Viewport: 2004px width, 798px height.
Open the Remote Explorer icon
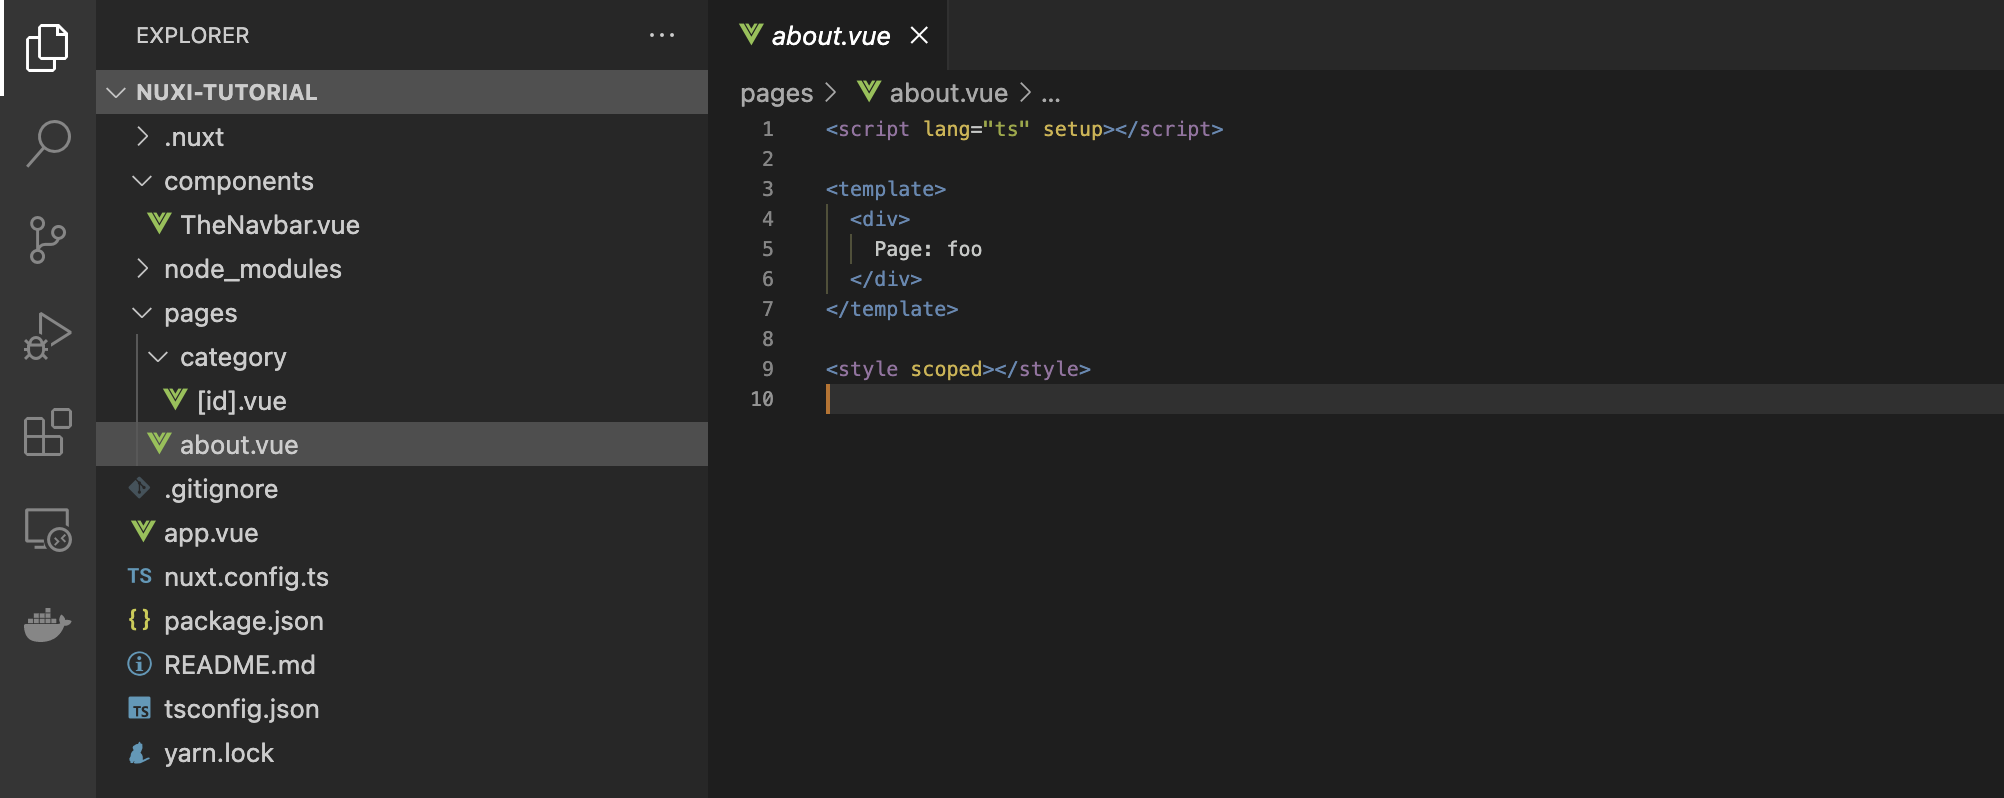pyautogui.click(x=47, y=529)
